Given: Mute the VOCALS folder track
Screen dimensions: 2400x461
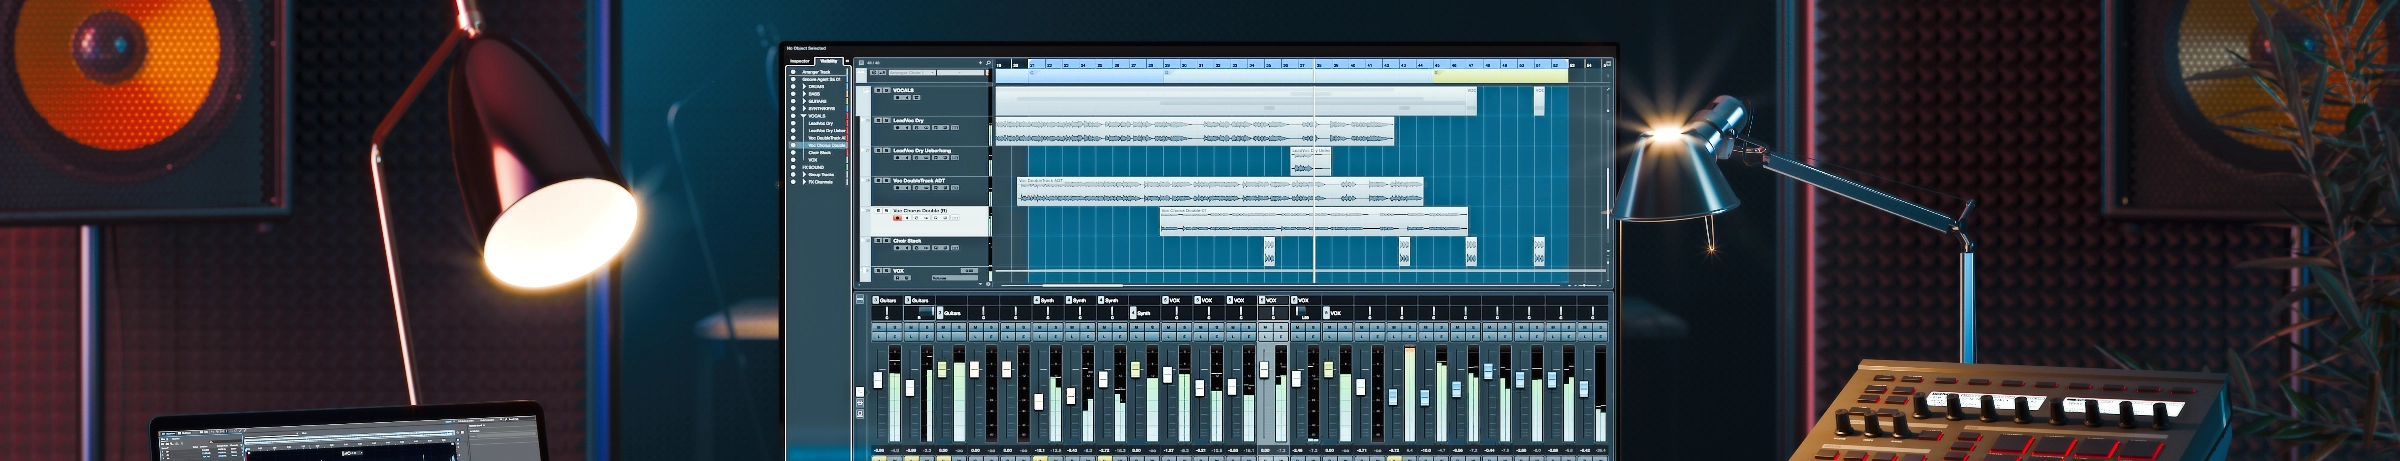Looking at the screenshot, I should point(878,90).
